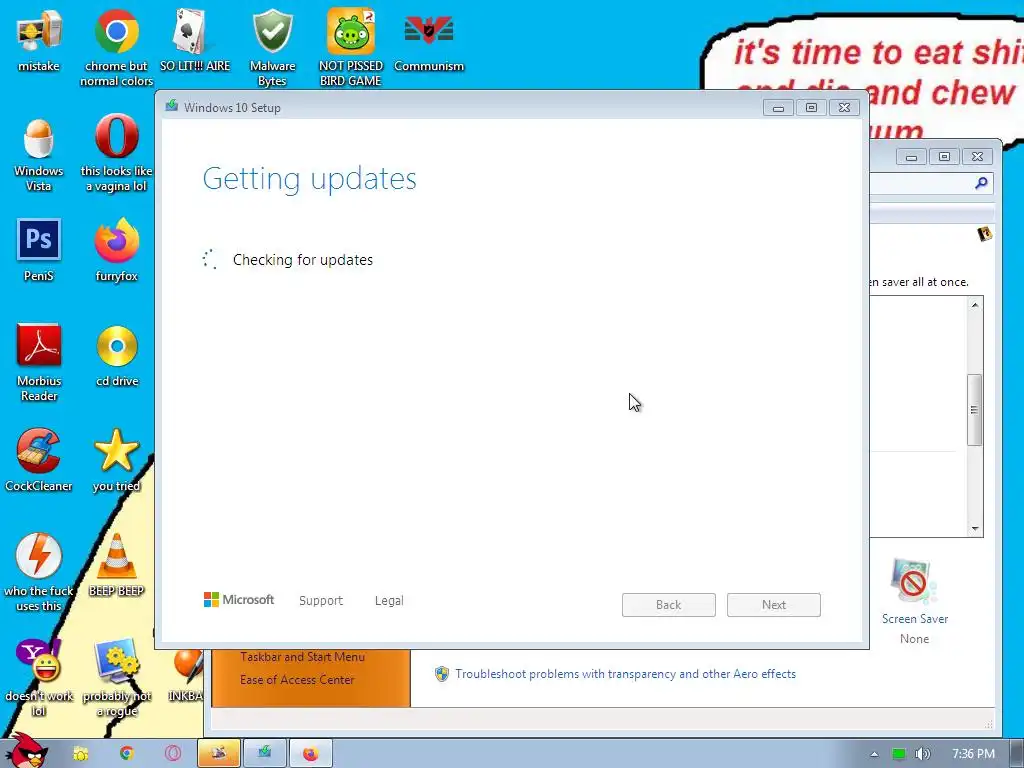This screenshot has width=1024, height=768.
Task: Open the pink Opera taskbar icon
Action: [x=172, y=754]
